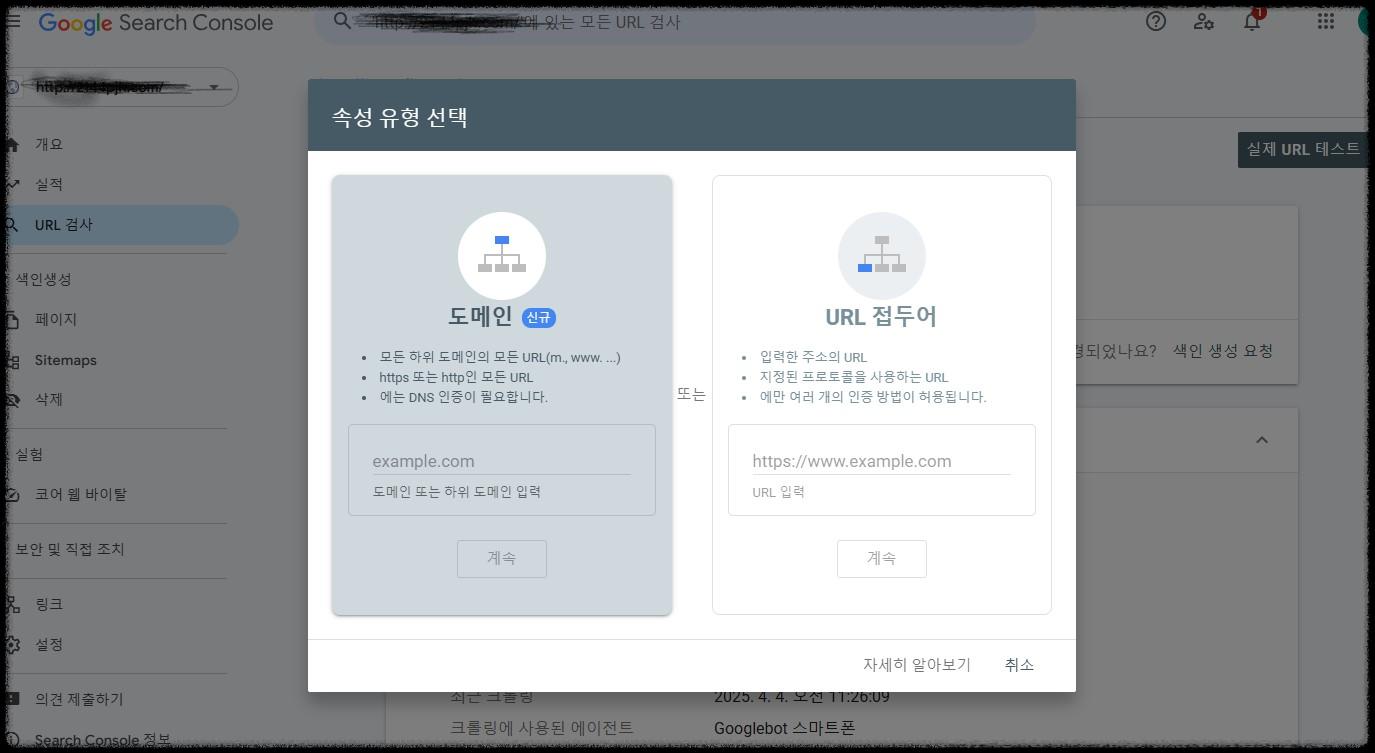Click the URL 검사 magnifier icon in sidebar
1375x753 pixels.
(11, 225)
